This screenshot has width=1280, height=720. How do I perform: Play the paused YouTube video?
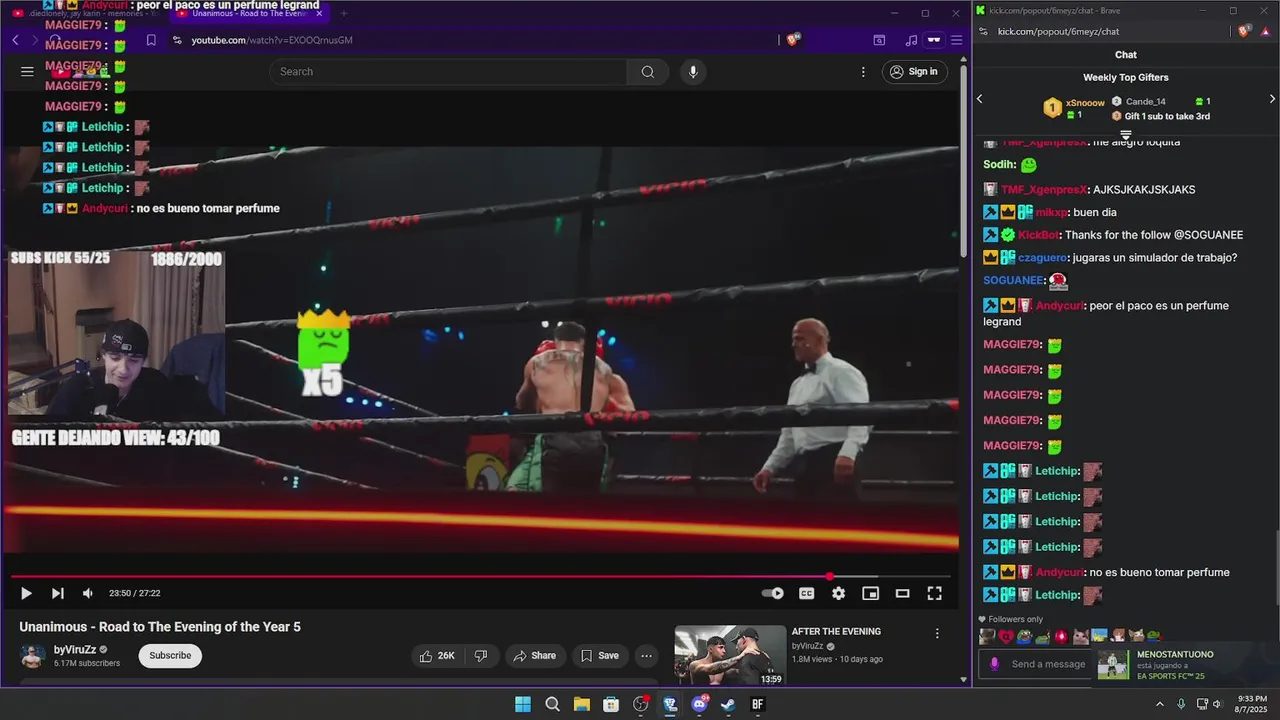26,593
